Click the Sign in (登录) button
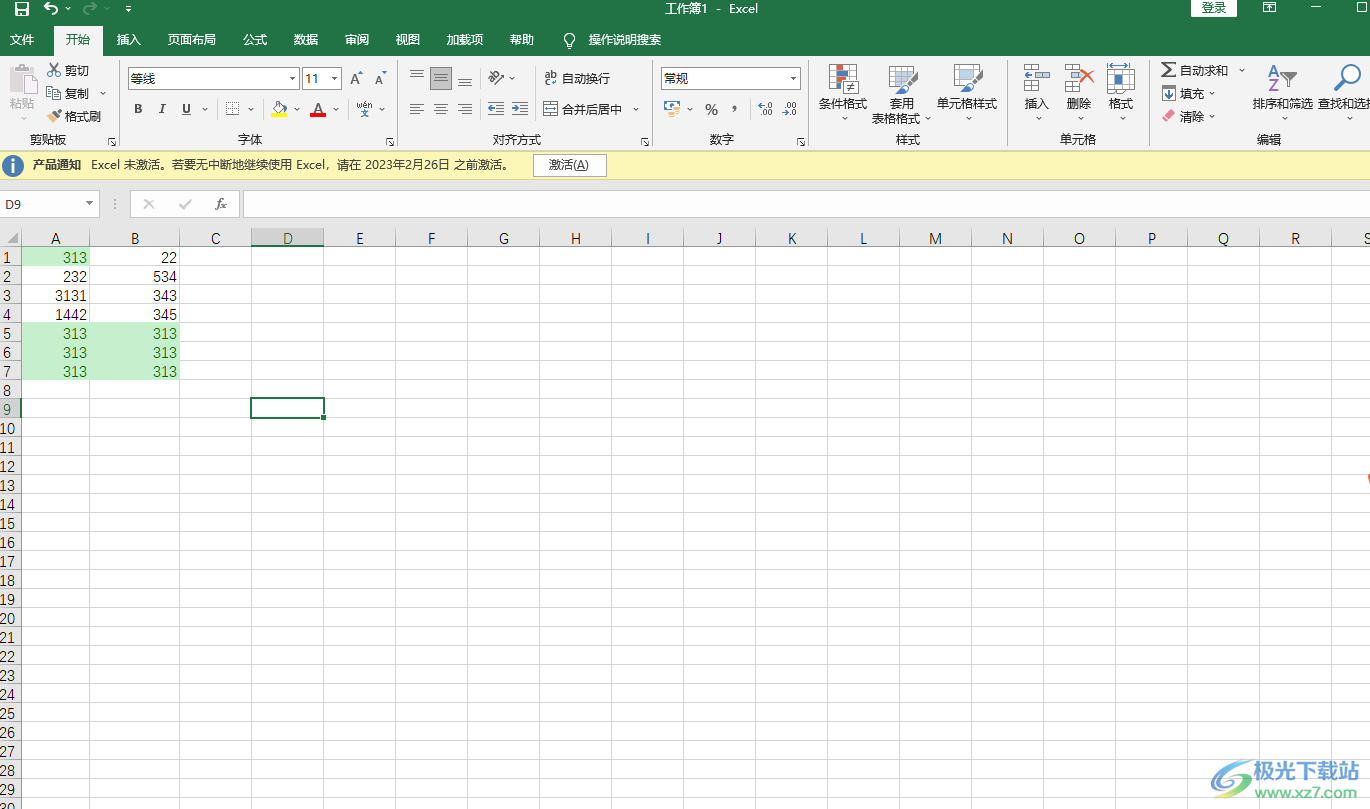 pyautogui.click(x=1214, y=8)
